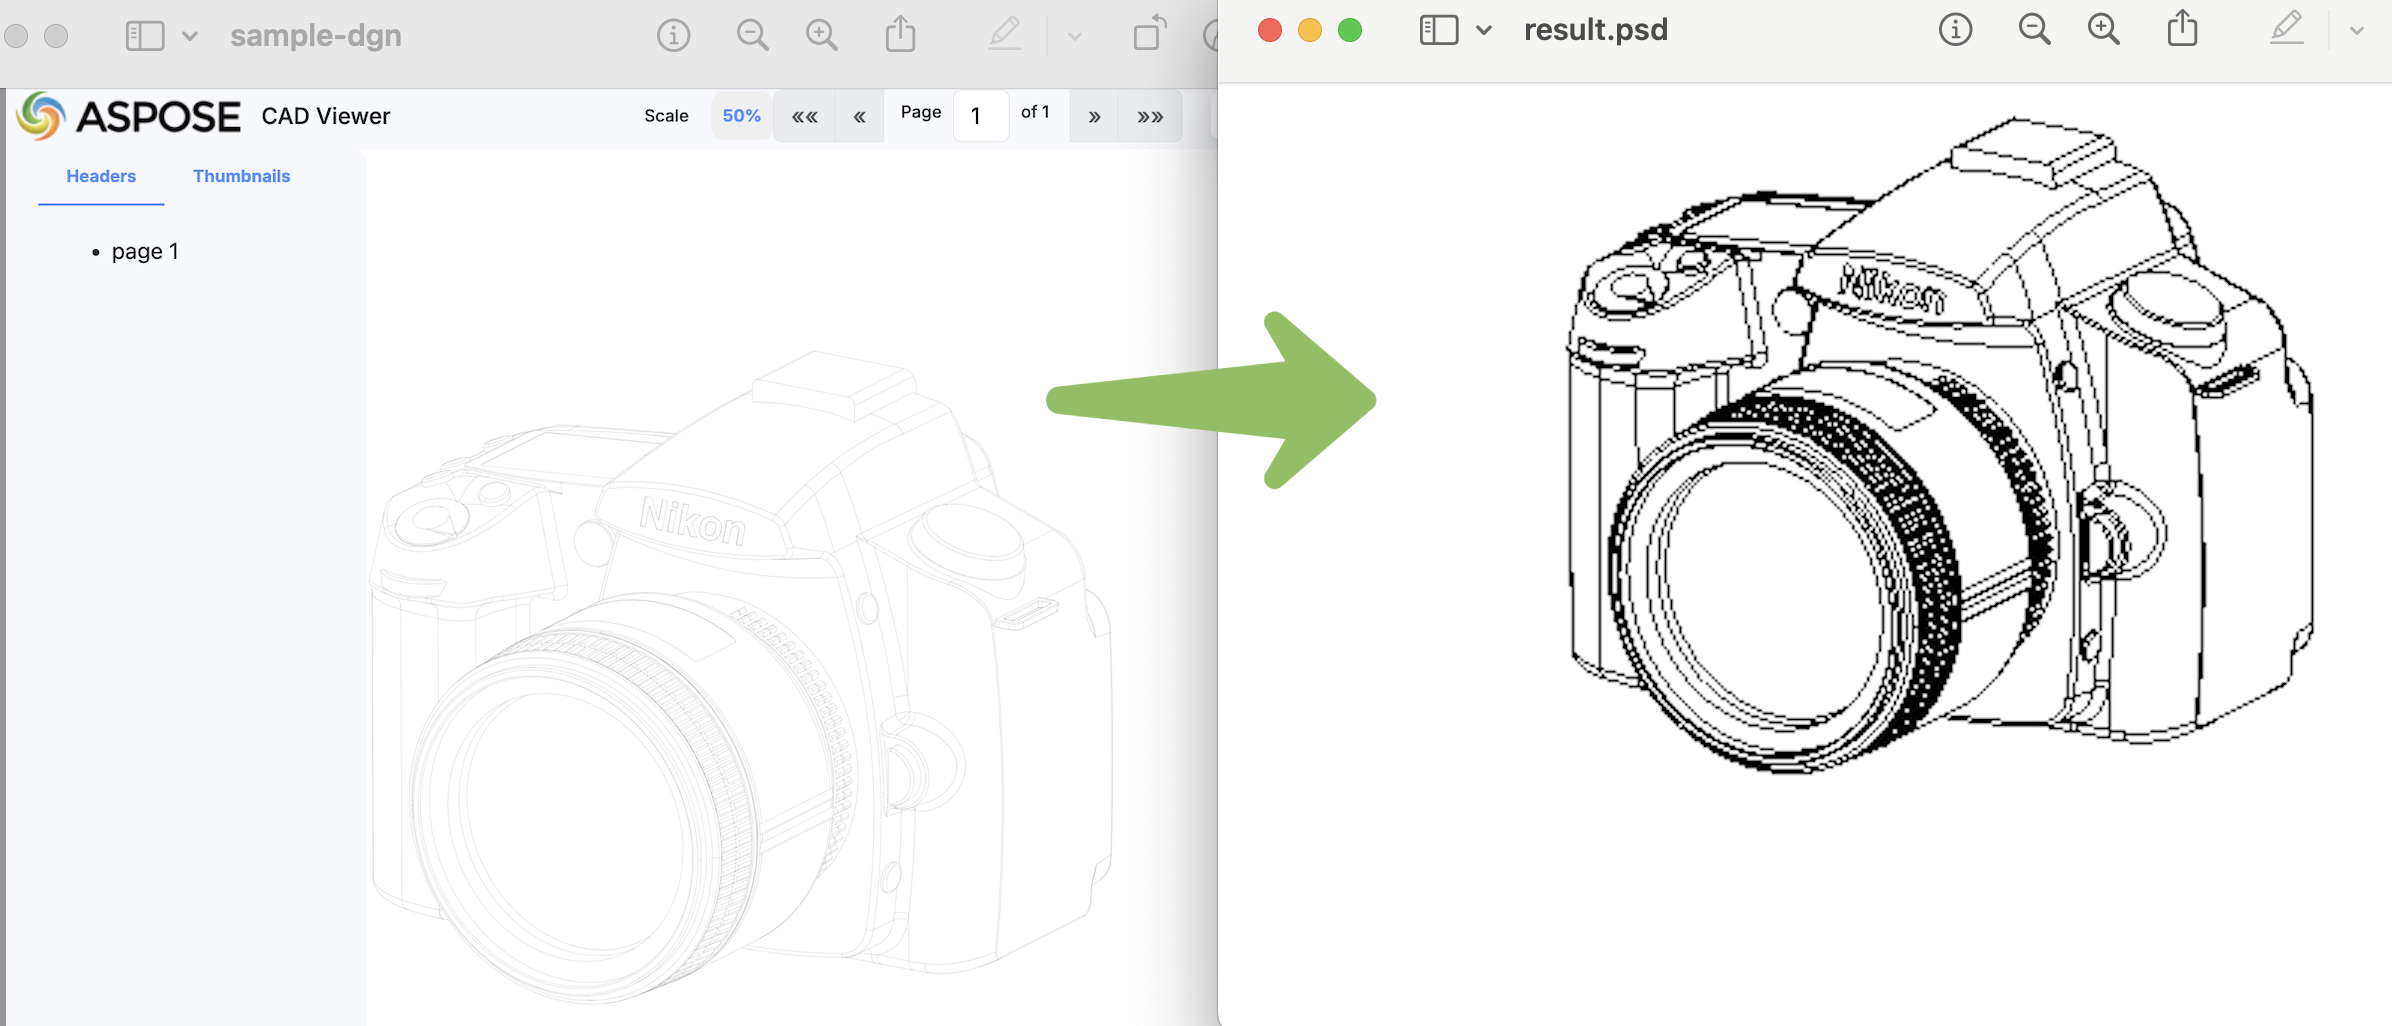Viewport: 2392px width, 1026px height.
Task: Zoom out in sample-dgn window
Action: point(752,36)
